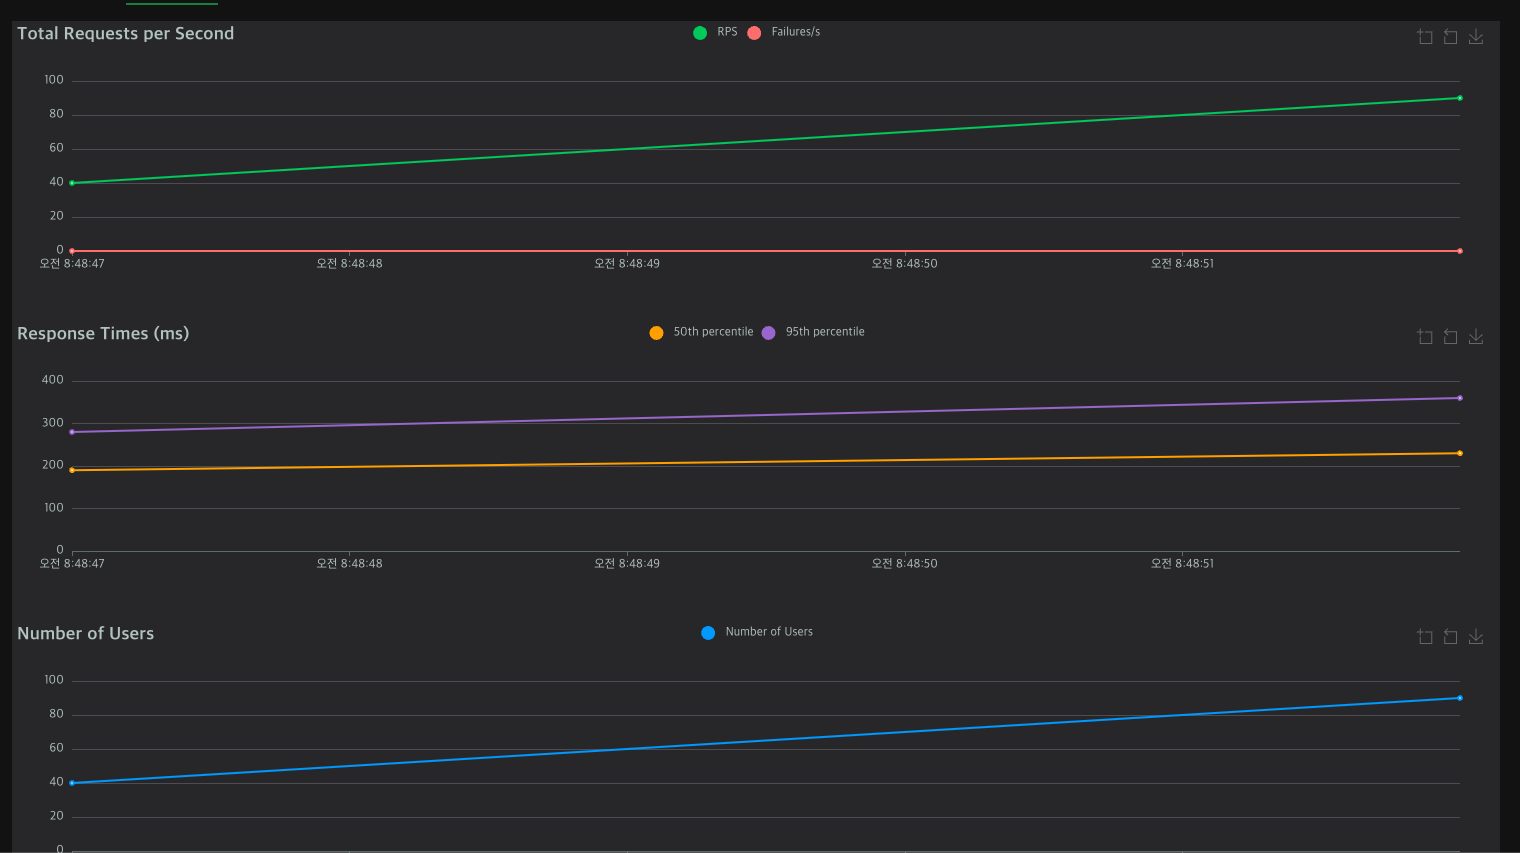The image size is (1520, 853).
Task: Select the last purple 95th percentile point
Action: pyautogui.click(x=1460, y=398)
